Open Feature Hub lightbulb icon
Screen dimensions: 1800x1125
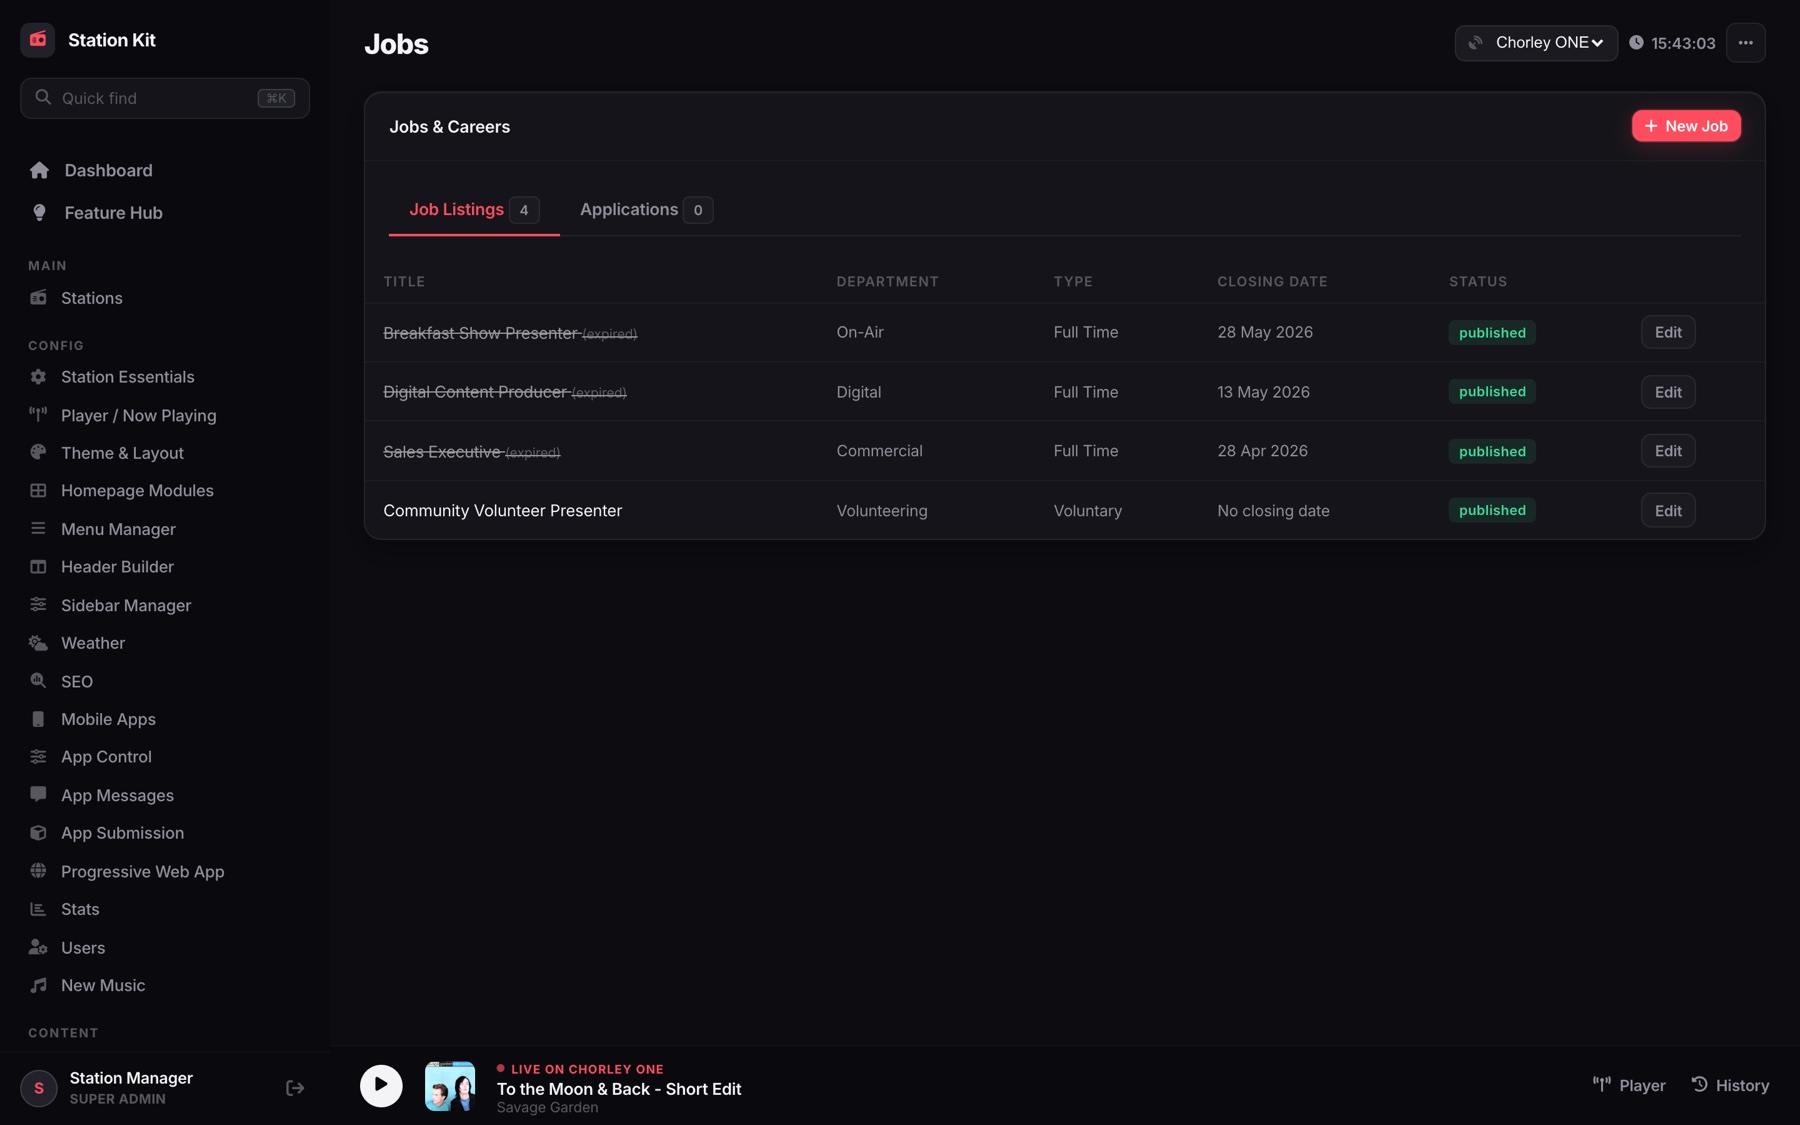39,212
